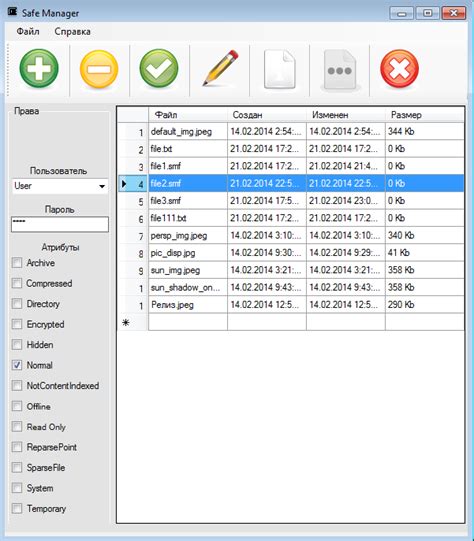Click the yellow minus remove icon
Image resolution: width=474 pixels, height=541 pixels.
pyautogui.click(x=99, y=69)
